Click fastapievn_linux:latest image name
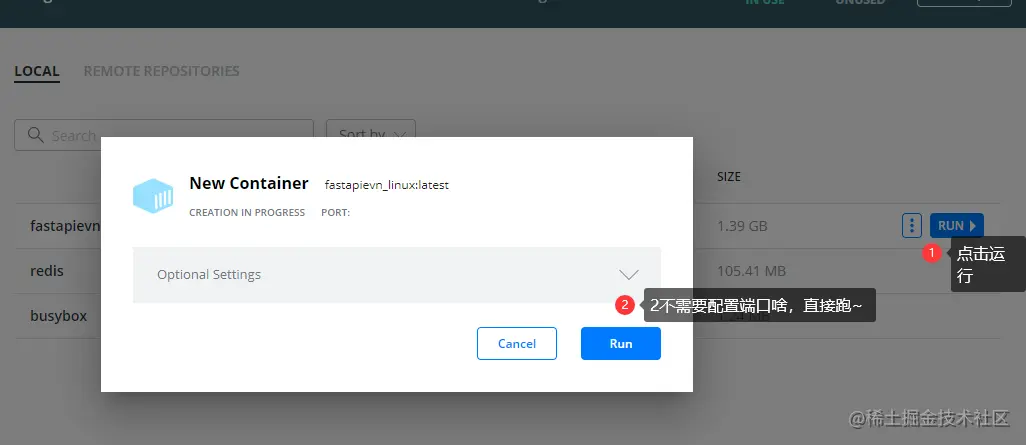The image size is (1026, 445). coord(387,185)
